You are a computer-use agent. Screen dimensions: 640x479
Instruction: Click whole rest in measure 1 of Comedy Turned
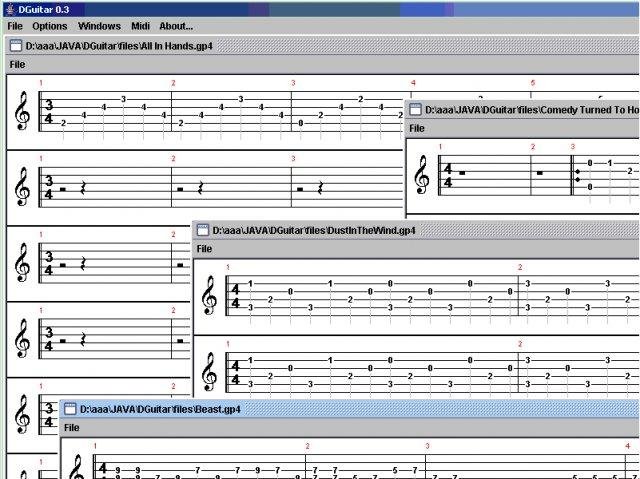(x=462, y=173)
